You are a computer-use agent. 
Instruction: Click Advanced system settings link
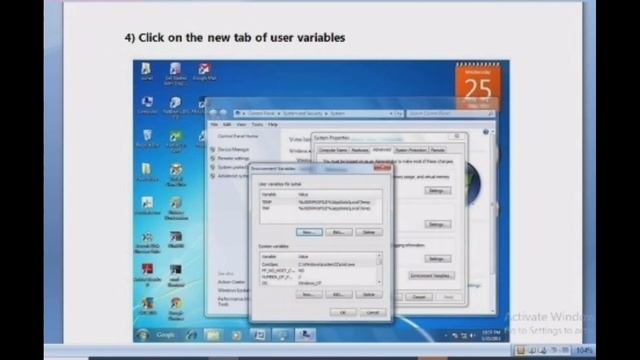point(233,176)
